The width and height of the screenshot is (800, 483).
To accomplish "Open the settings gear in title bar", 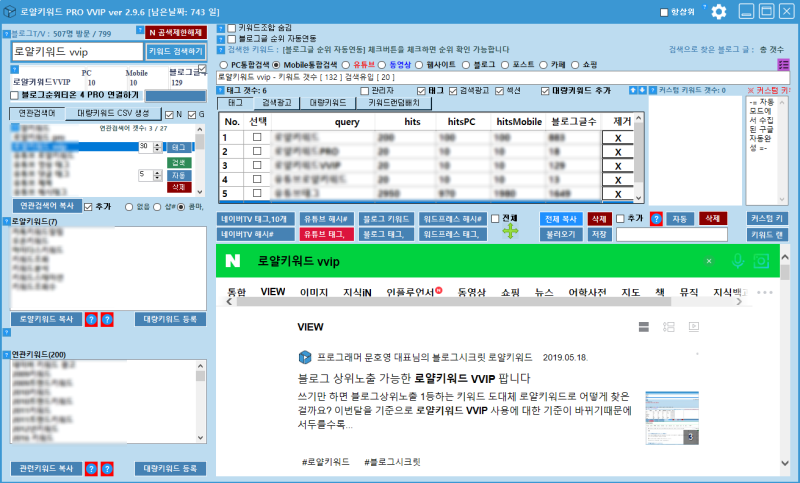I will (718, 11).
